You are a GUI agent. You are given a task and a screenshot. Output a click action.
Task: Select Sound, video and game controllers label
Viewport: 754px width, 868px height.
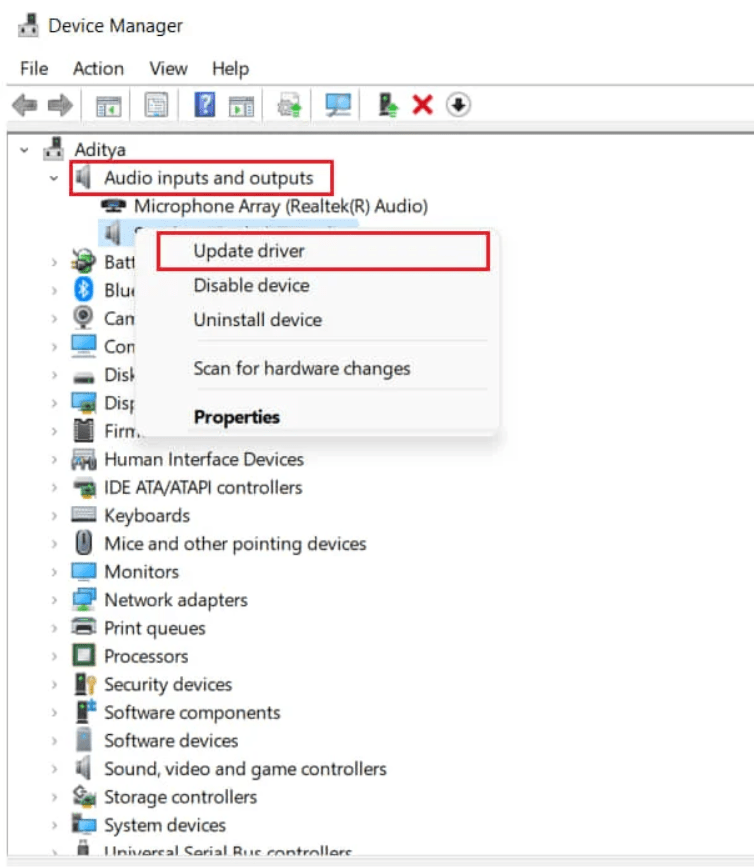coord(245,769)
